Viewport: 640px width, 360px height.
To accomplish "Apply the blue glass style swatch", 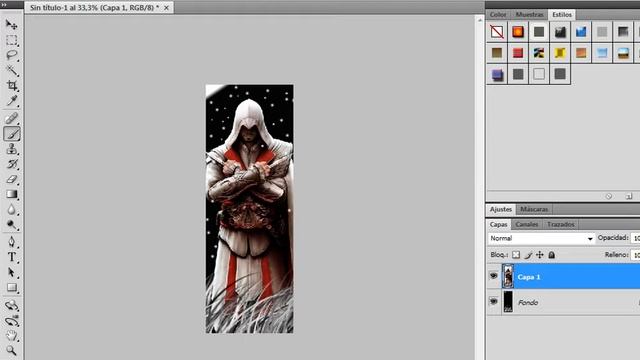I will click(x=581, y=32).
